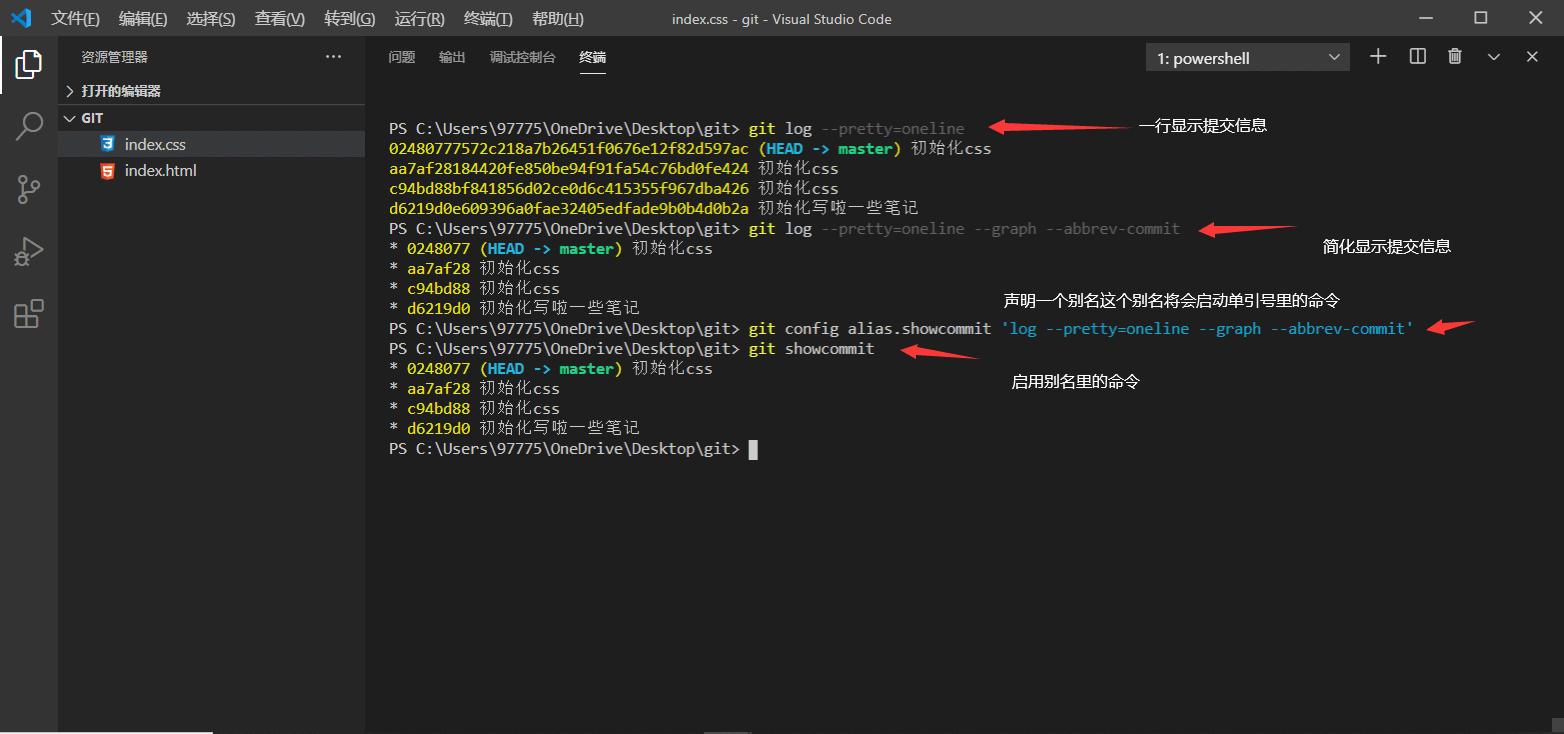Kill terminal with trash icon
The height and width of the screenshot is (734, 1564).
[1455, 57]
